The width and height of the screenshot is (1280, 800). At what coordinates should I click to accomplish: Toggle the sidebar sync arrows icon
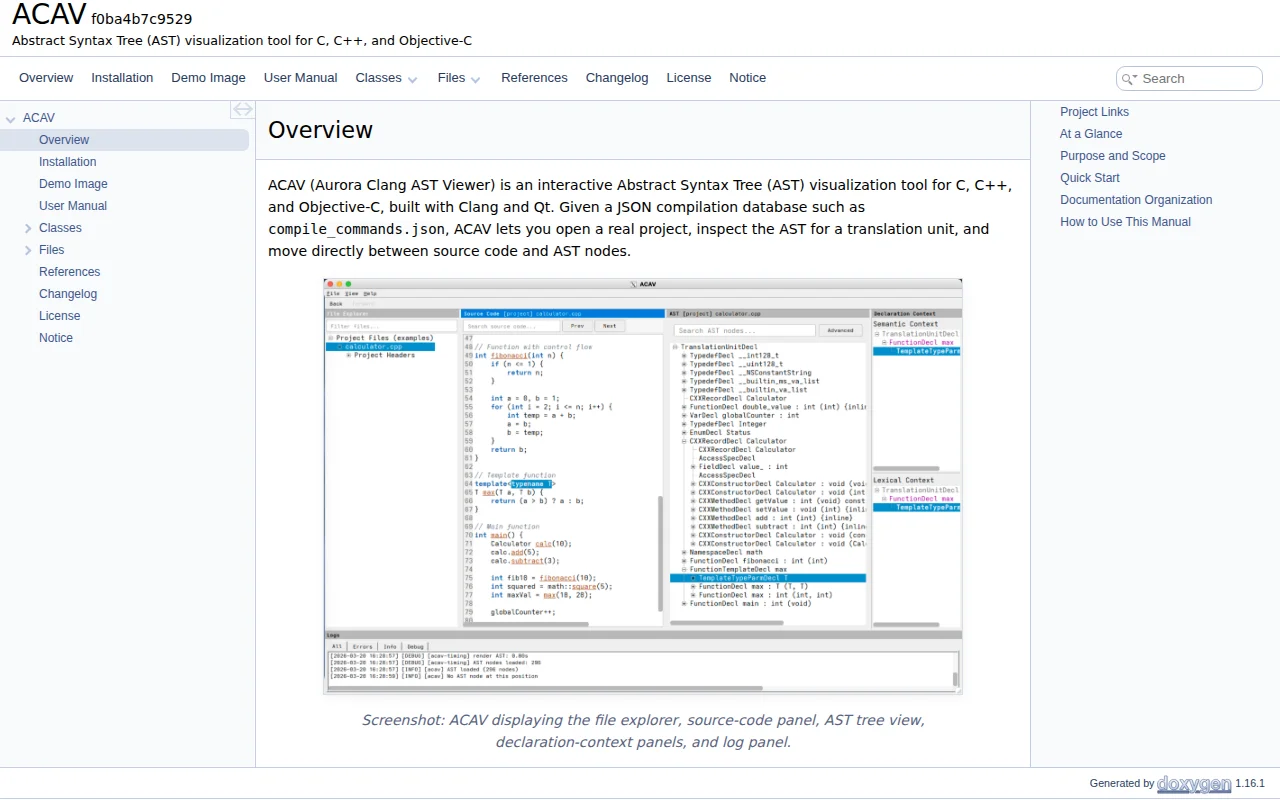point(242,110)
